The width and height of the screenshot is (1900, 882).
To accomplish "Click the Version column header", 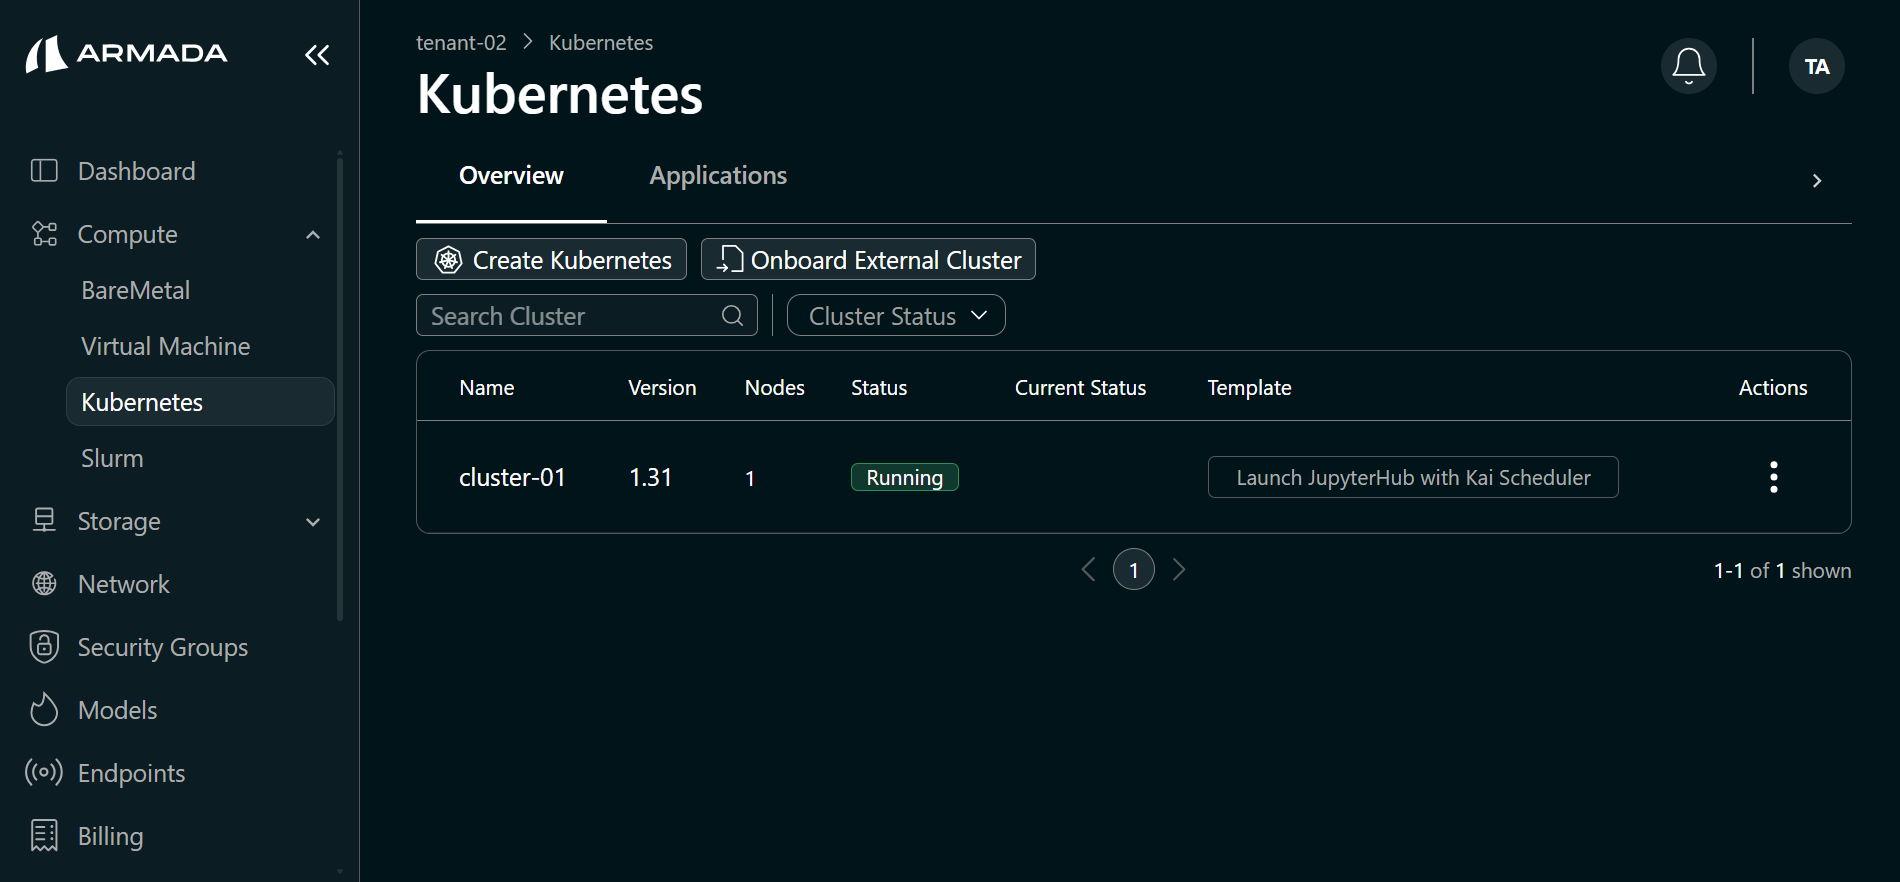I will (x=662, y=388).
